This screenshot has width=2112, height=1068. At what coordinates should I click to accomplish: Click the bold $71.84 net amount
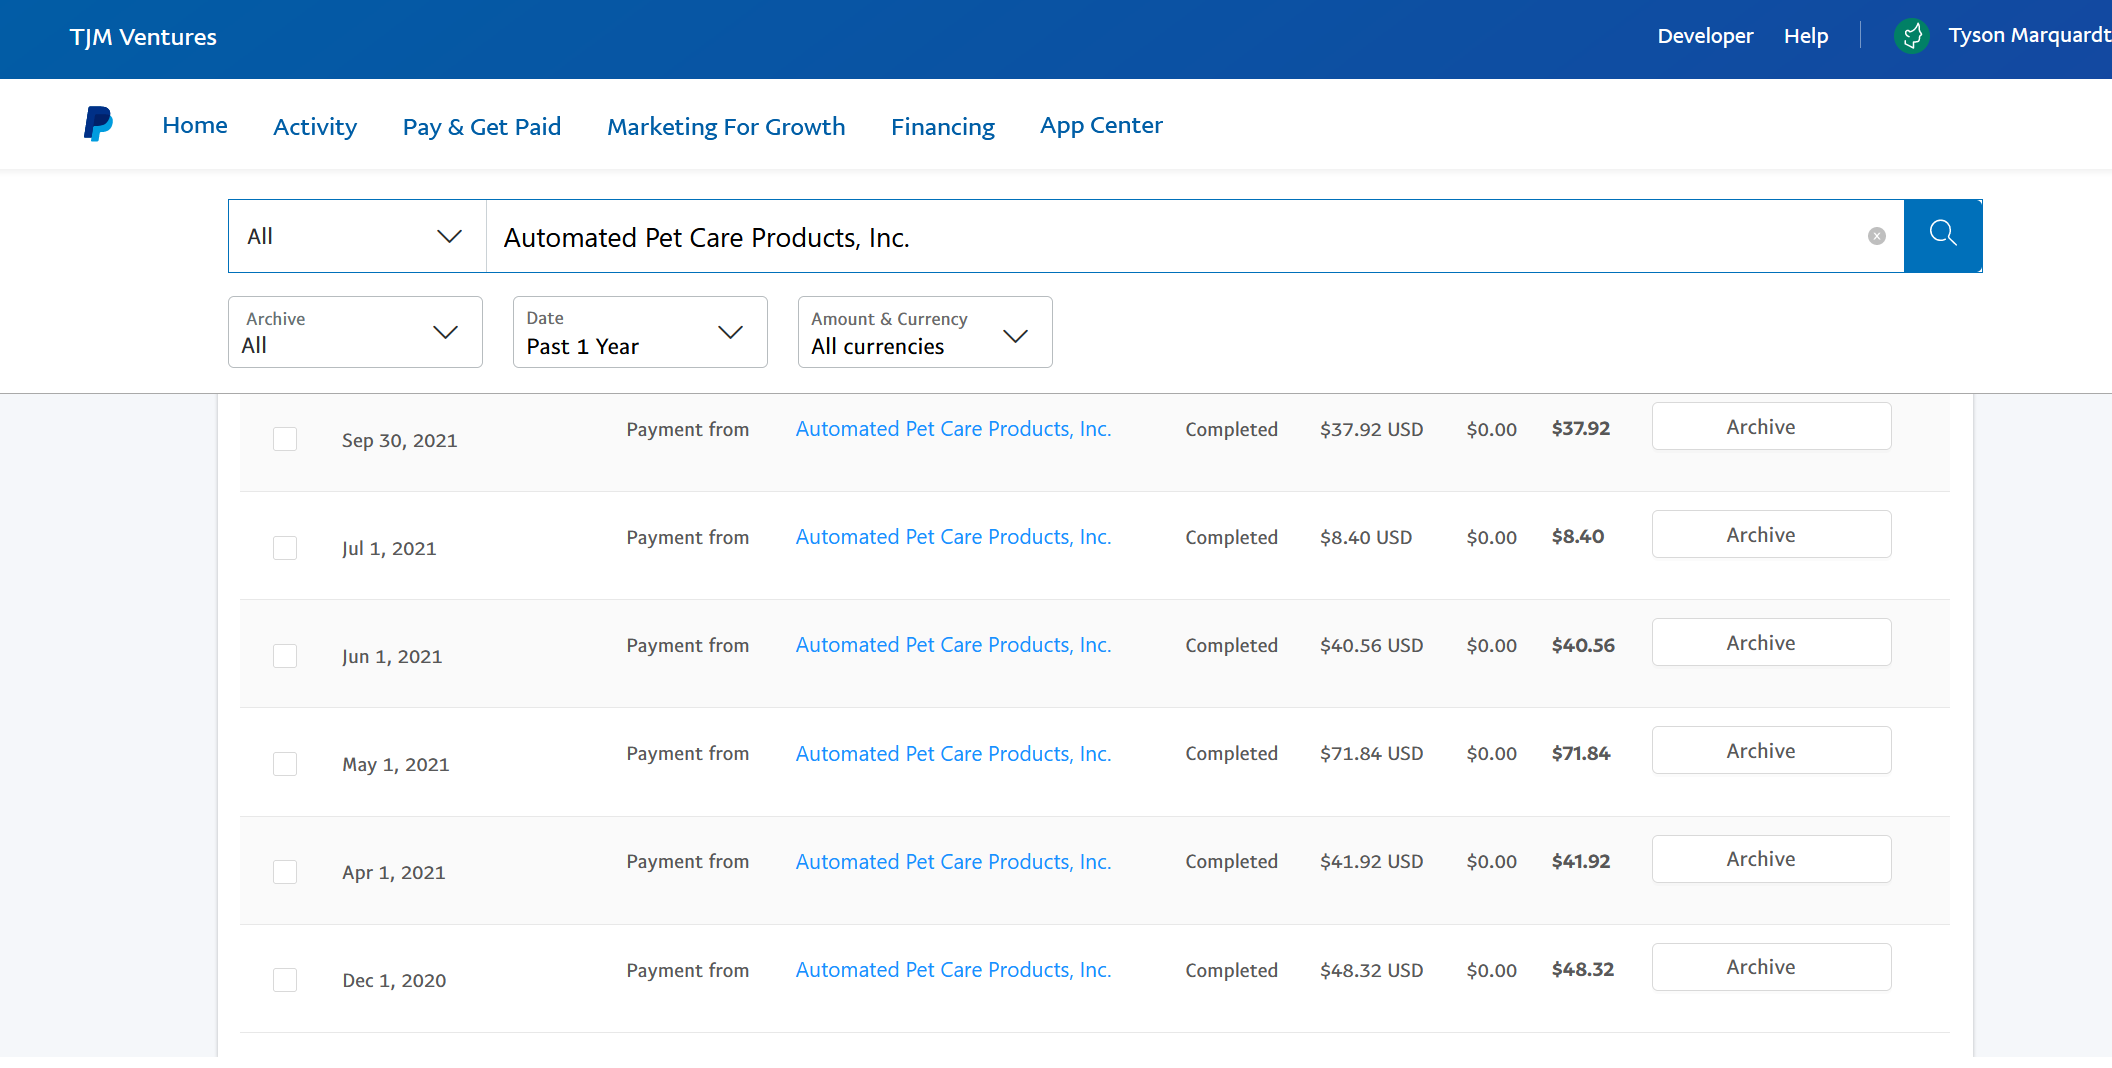pyautogui.click(x=1581, y=753)
